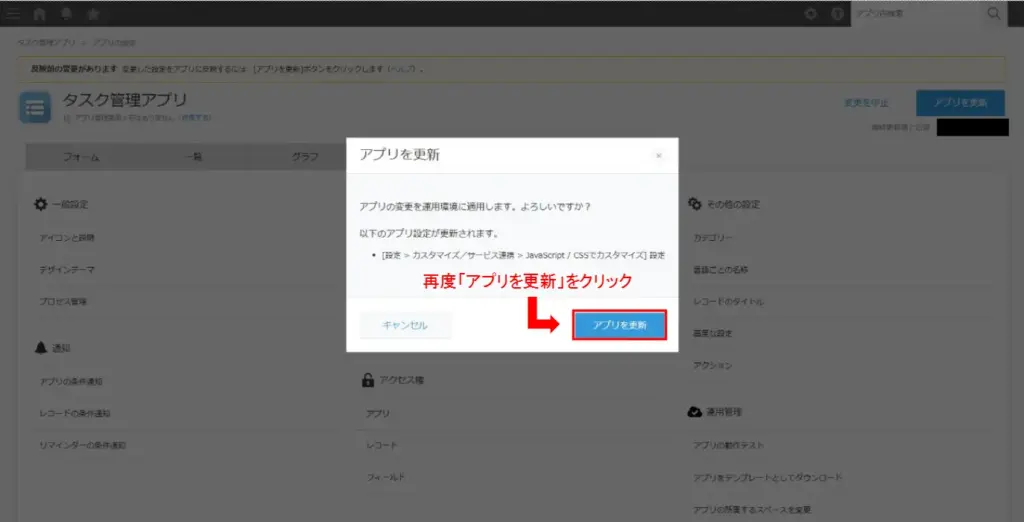Open the hamburger menu in the top bar
The width and height of the screenshot is (1024, 522).
point(12,14)
